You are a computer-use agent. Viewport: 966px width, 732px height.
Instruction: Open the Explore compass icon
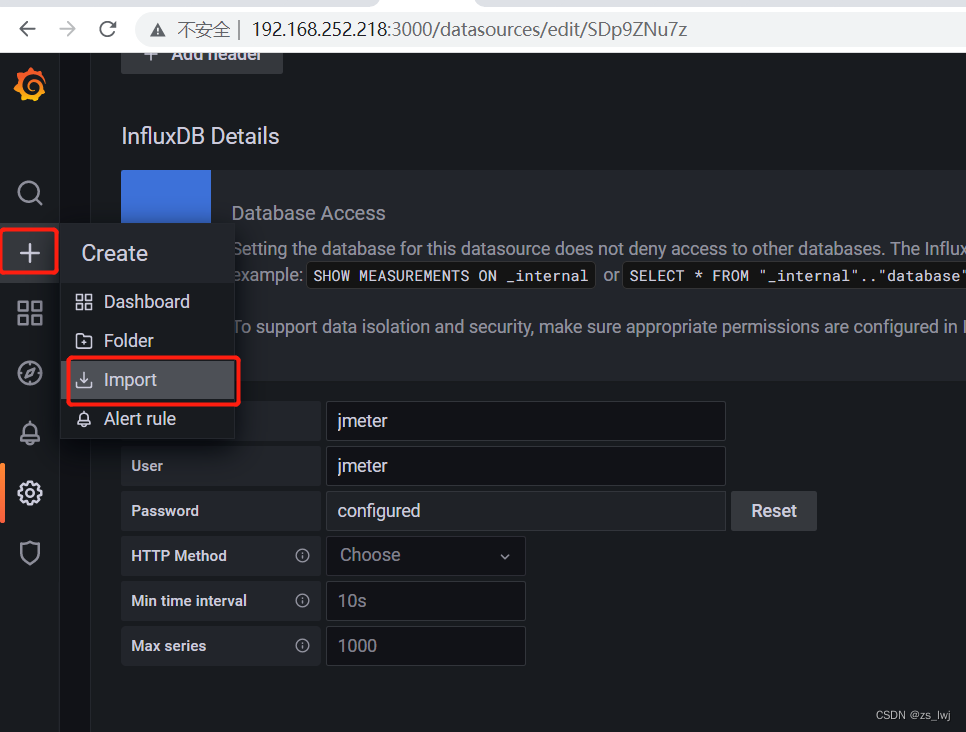pos(30,373)
